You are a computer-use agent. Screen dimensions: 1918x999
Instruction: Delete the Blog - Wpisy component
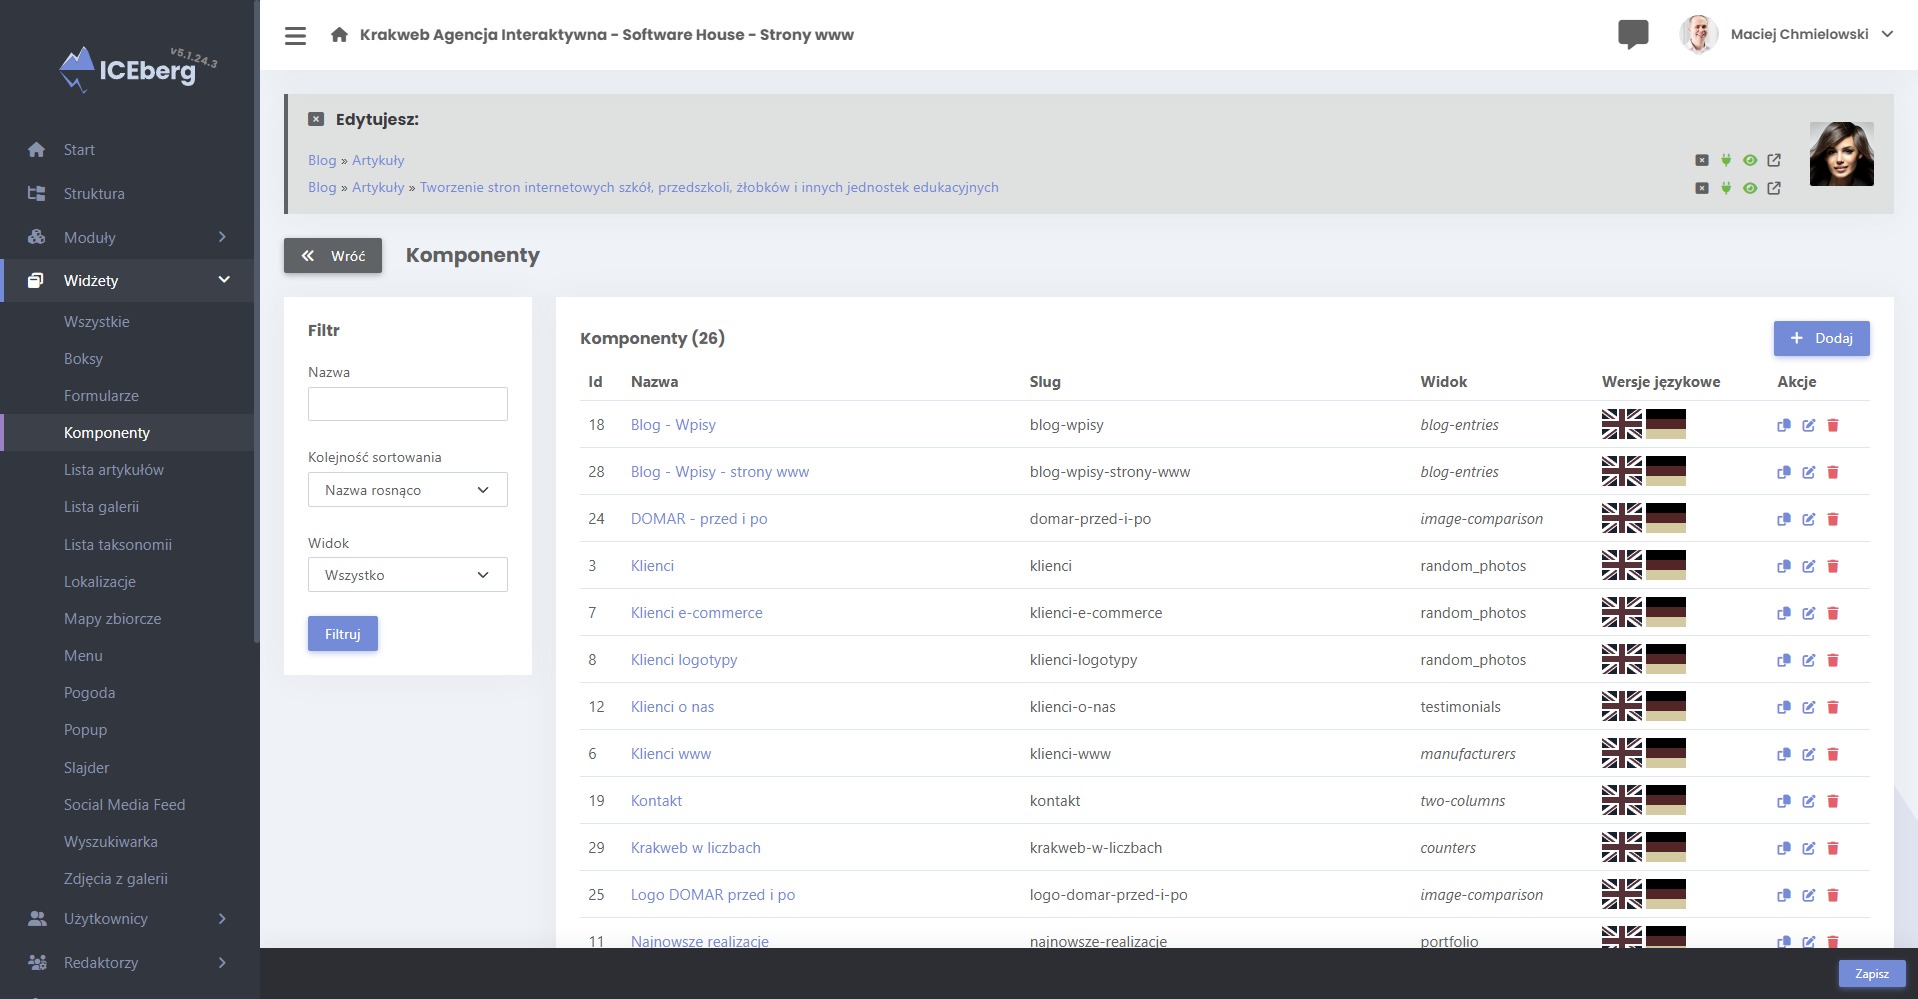pos(1833,425)
